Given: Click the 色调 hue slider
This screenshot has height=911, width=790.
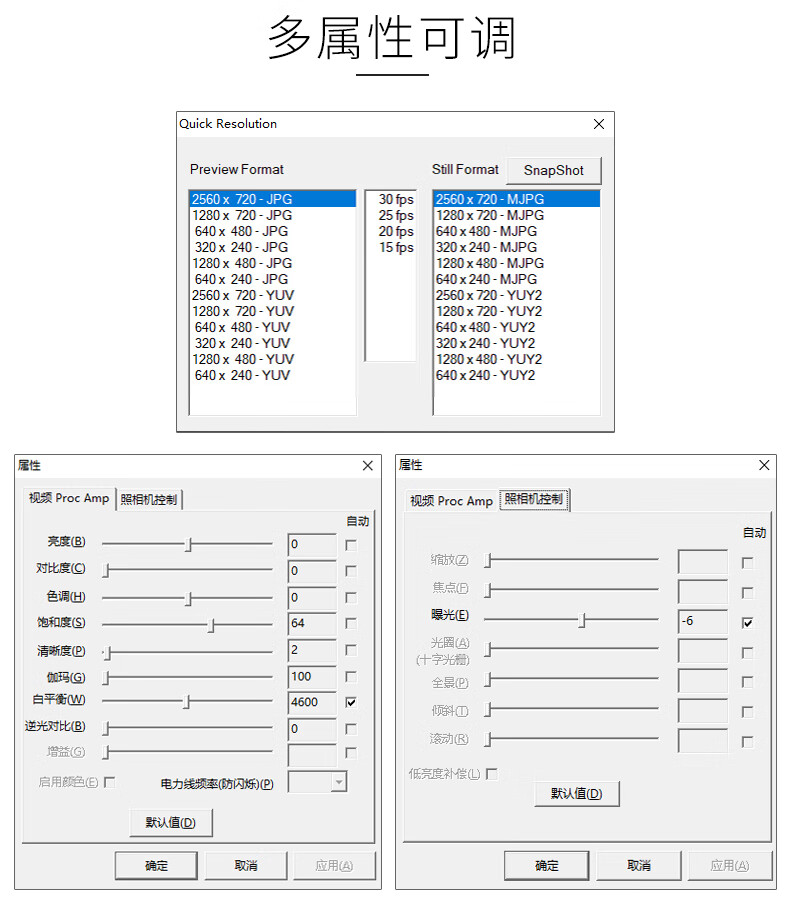Looking at the screenshot, I should 187,598.
